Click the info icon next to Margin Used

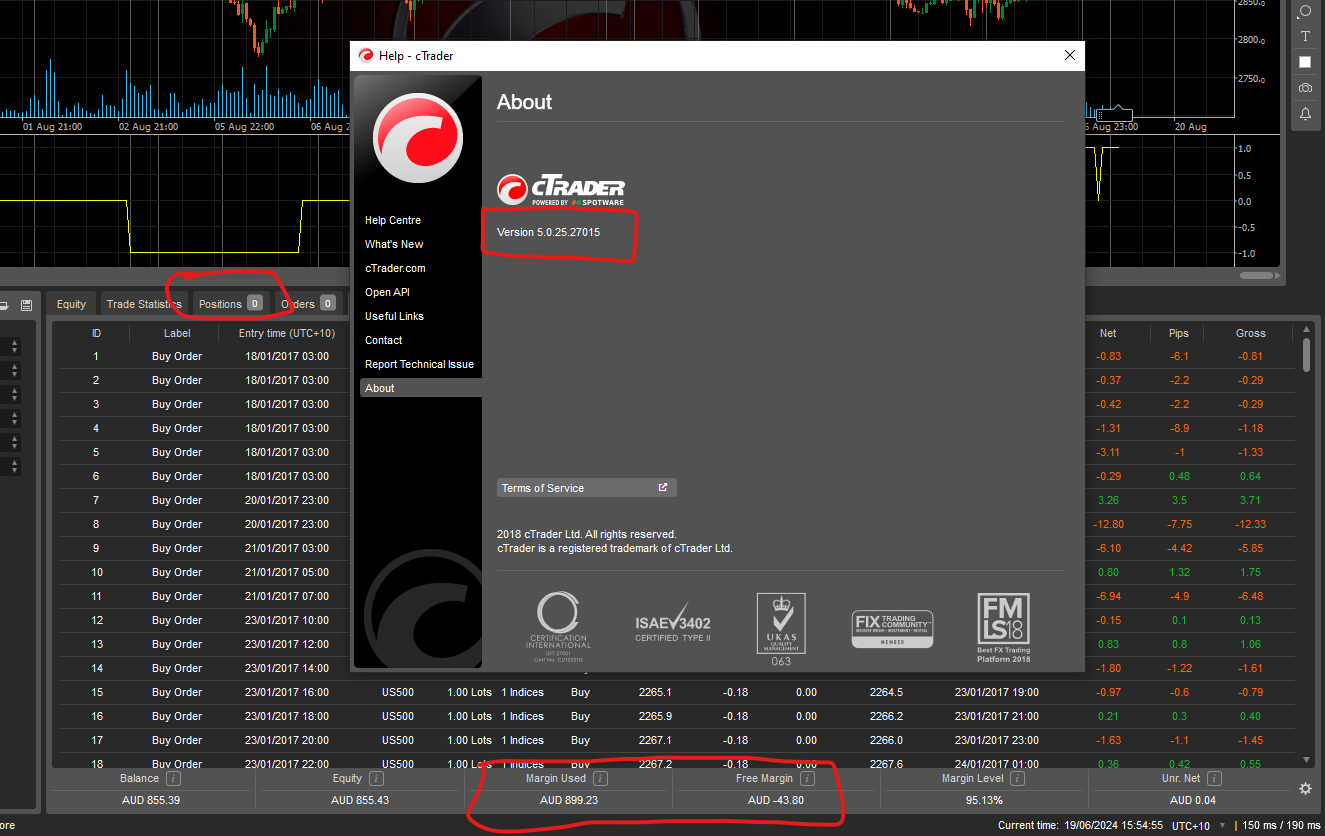[600, 778]
